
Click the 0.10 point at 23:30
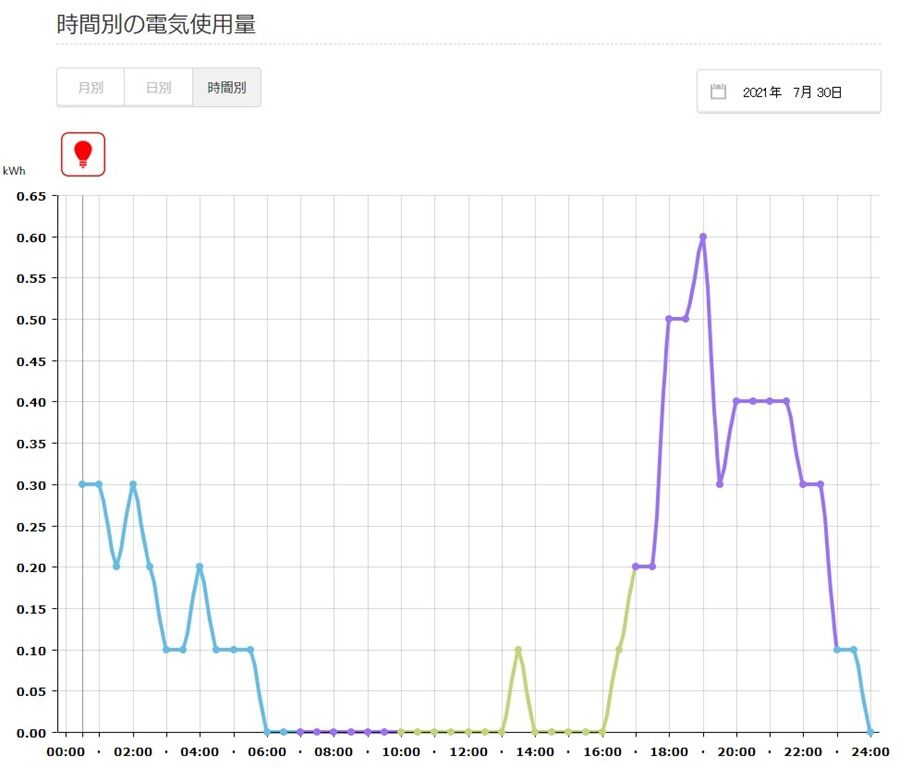coord(854,649)
